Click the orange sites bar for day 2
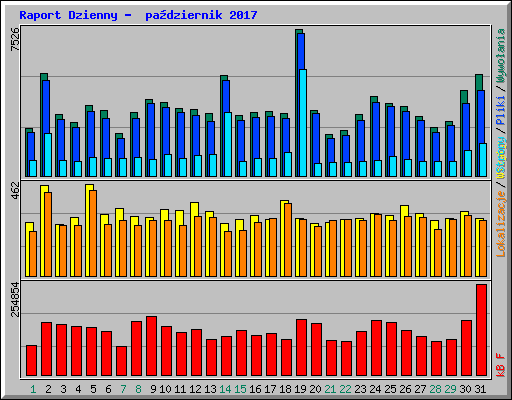This screenshot has width=512, height=400. 48,234
